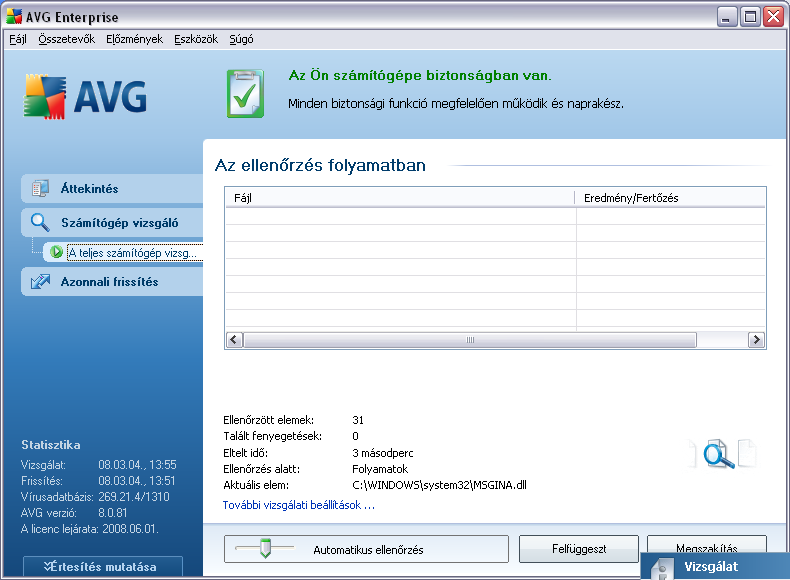Viewport: 790px width, 580px height.
Task: Click the horizontal scrollbar right arrow
Action: coord(756,340)
